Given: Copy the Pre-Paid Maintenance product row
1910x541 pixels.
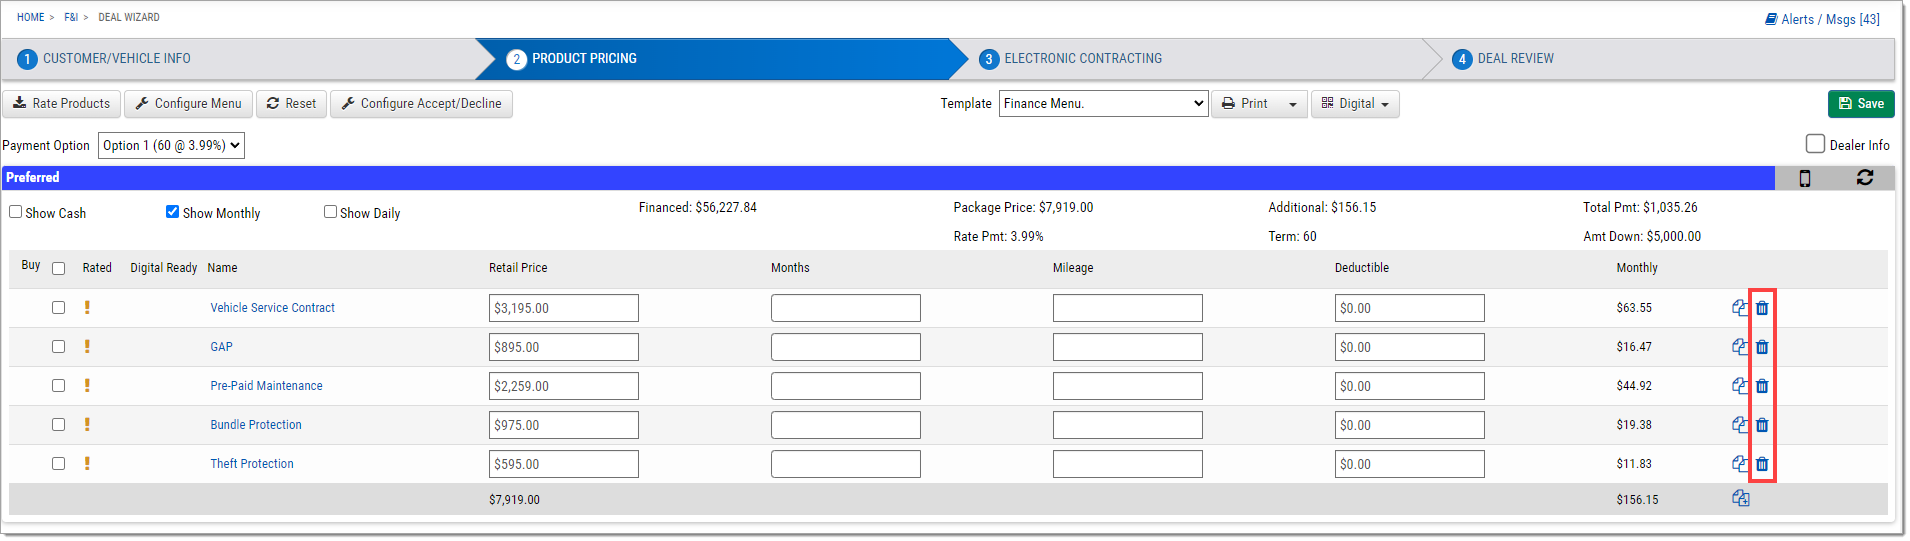Looking at the screenshot, I should (x=1740, y=386).
